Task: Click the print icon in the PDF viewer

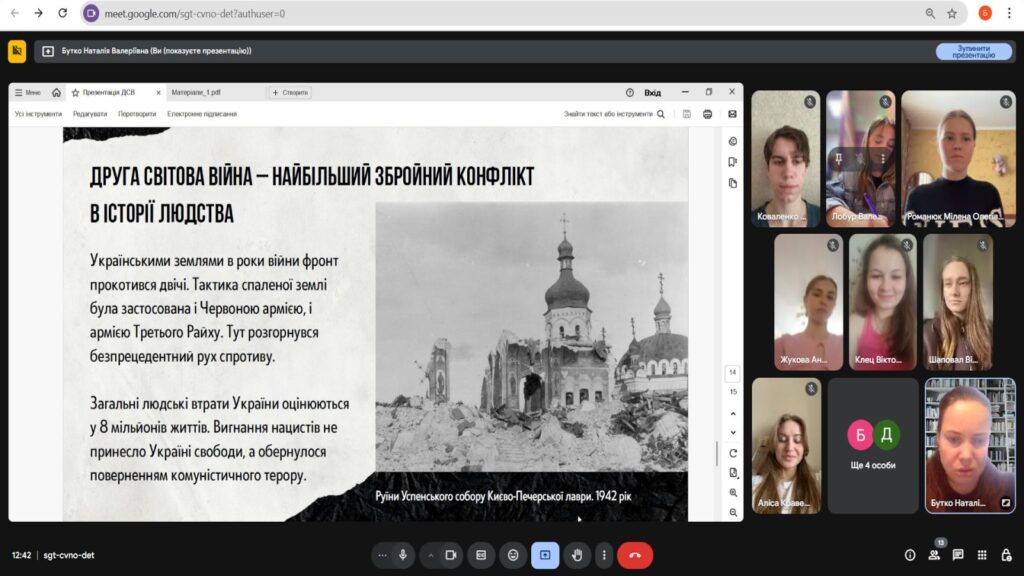Action: (x=708, y=114)
